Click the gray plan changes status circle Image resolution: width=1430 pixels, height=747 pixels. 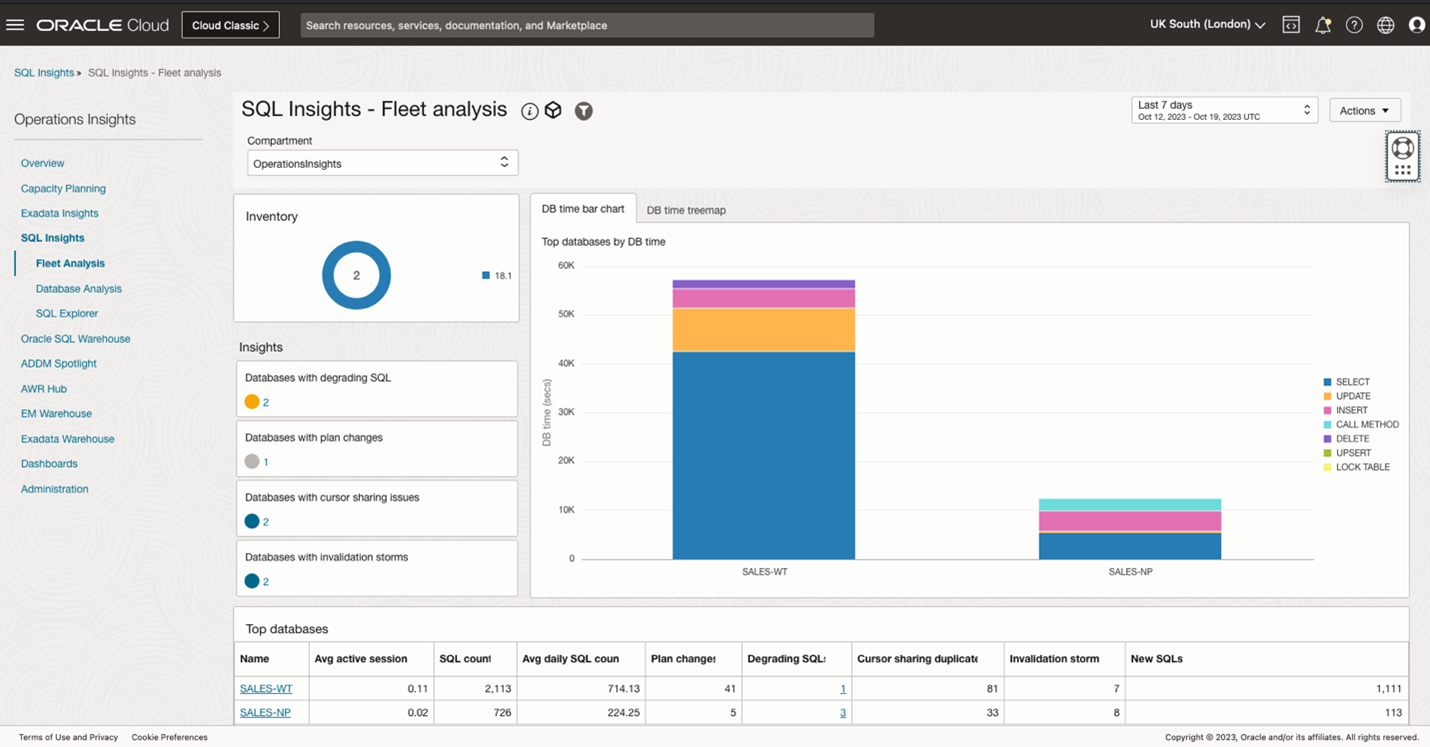click(252, 462)
